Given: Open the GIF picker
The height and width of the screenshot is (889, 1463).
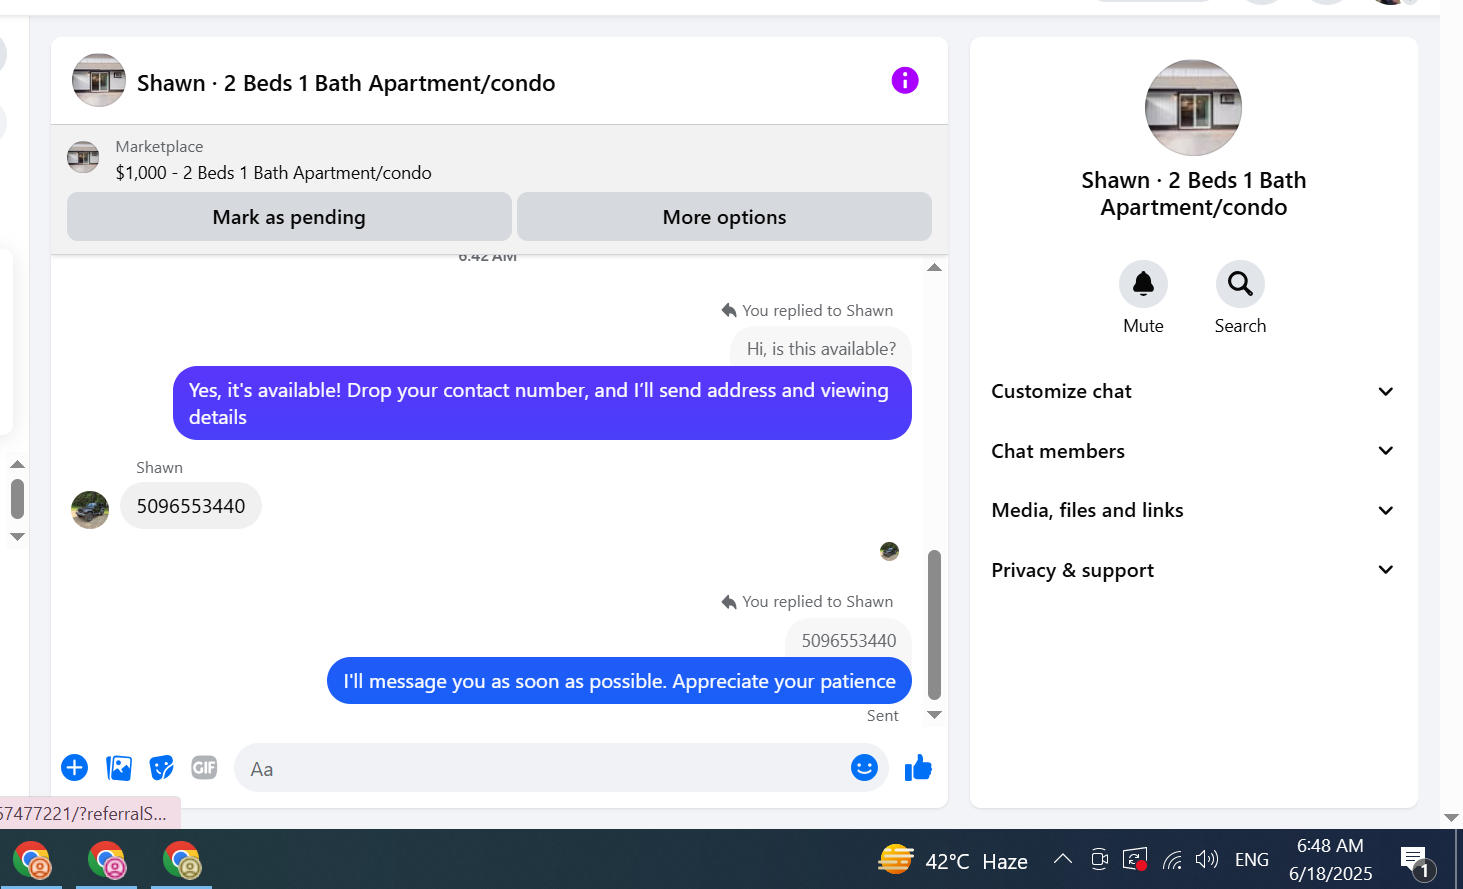Looking at the screenshot, I should [x=204, y=768].
